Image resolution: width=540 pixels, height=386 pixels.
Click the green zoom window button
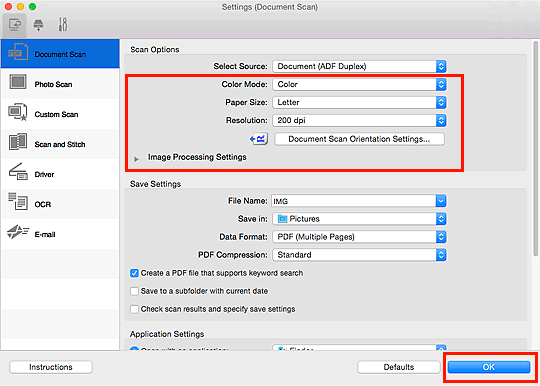coord(32,7)
